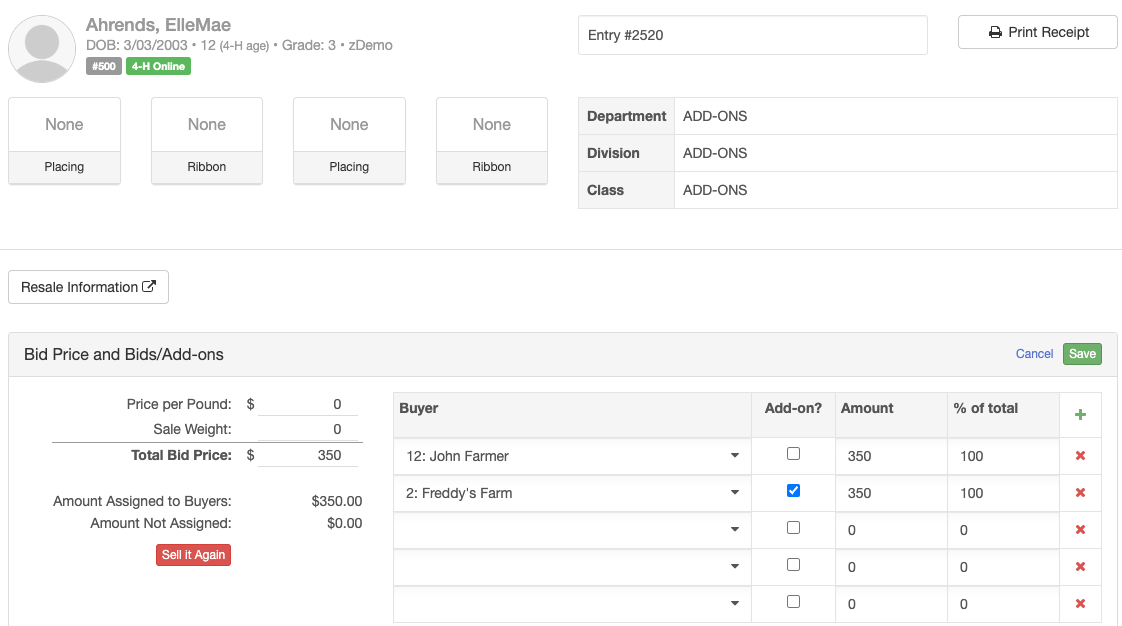Click ElleMae's profile avatar image
The width and height of the screenshot is (1122, 626).
41,47
